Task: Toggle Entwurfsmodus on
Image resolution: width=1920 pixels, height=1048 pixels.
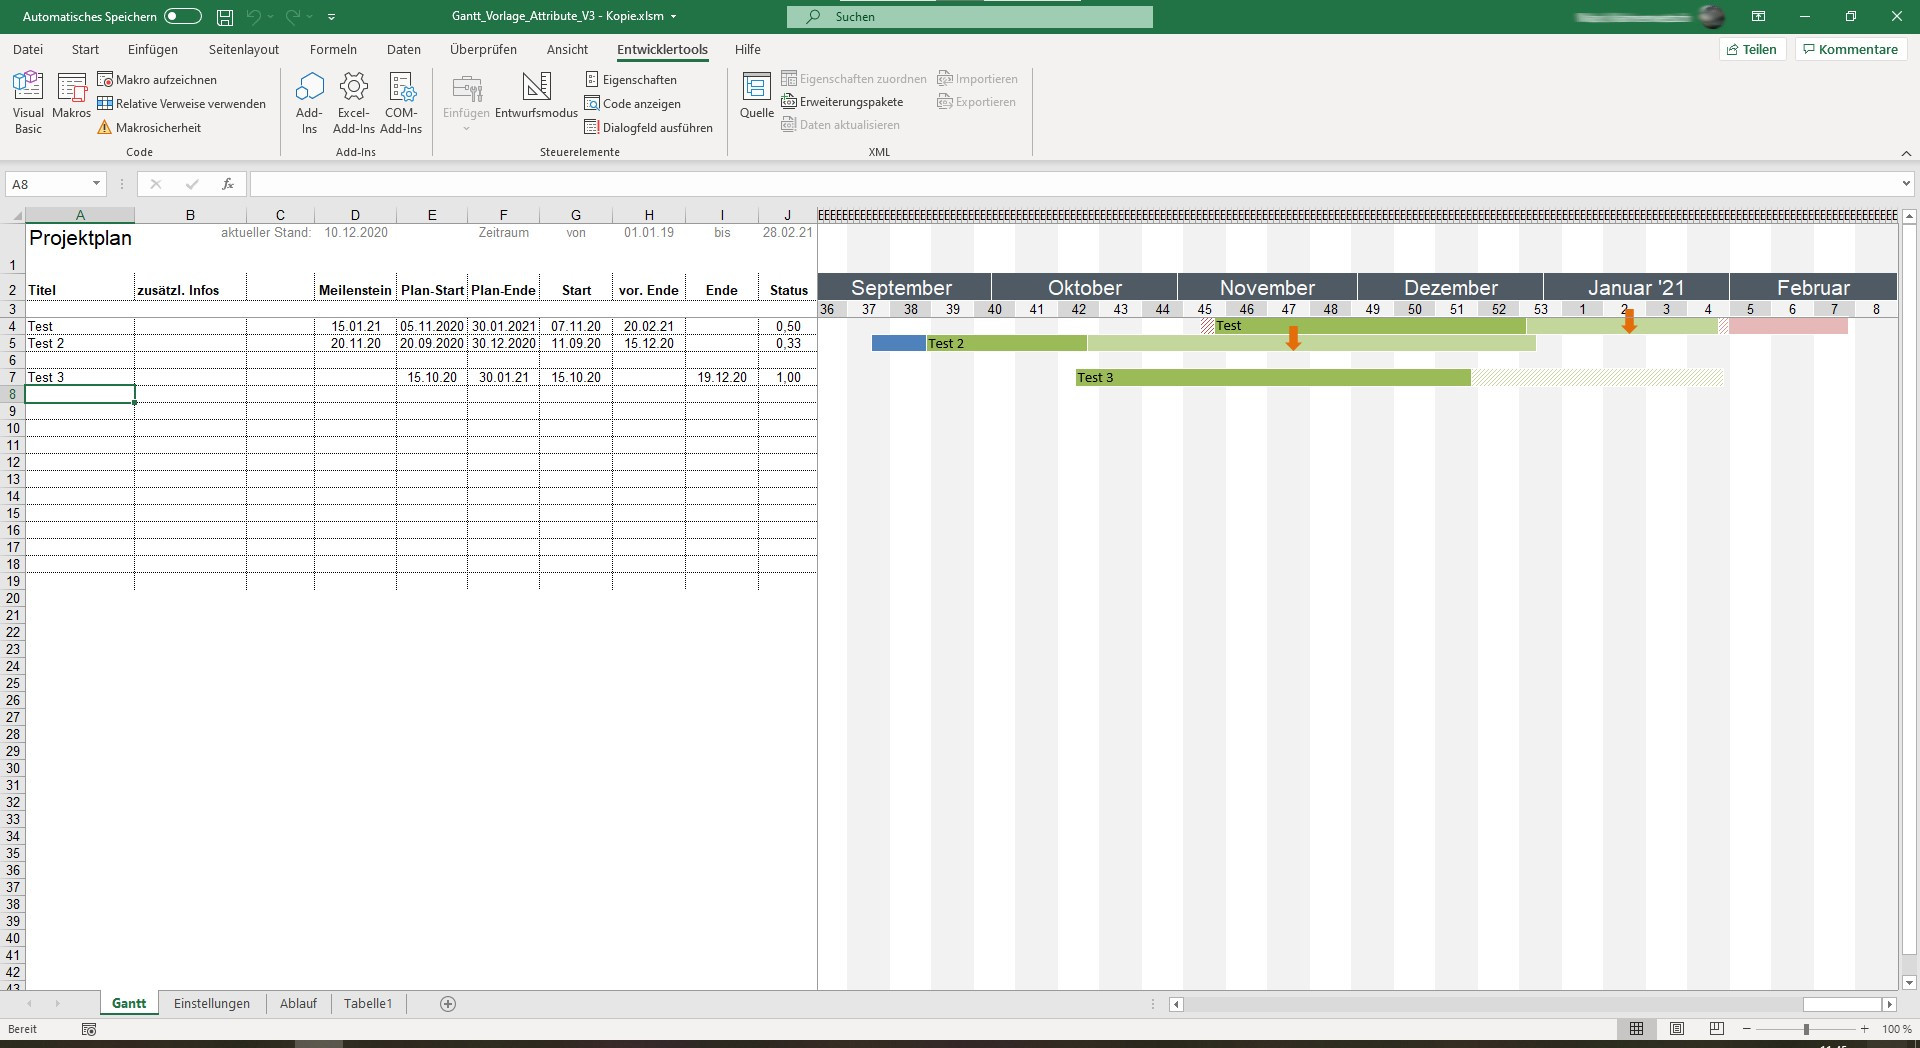Action: pyautogui.click(x=536, y=100)
